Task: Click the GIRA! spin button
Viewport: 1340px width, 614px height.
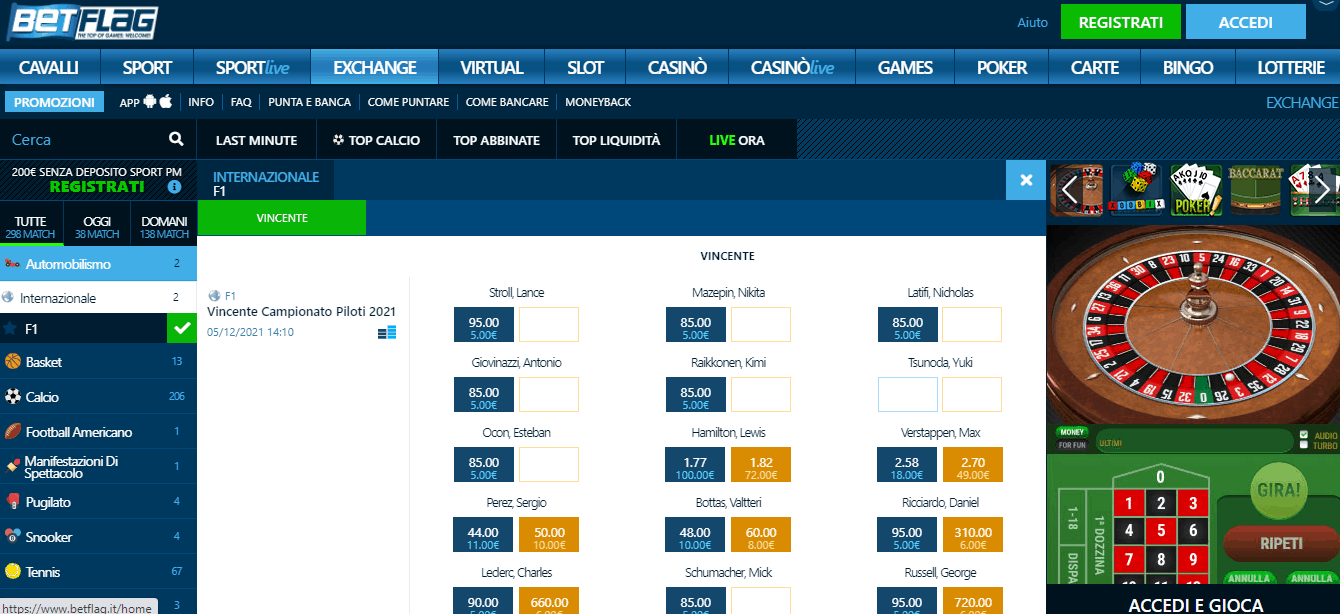Action: pyautogui.click(x=1278, y=491)
